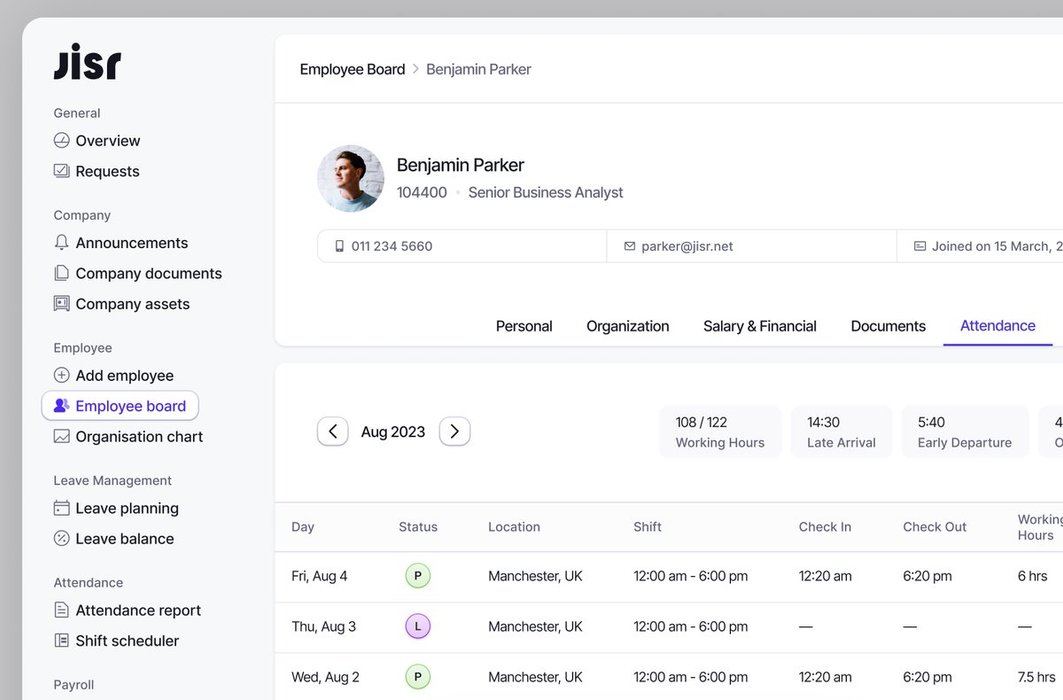Click the L status badge for Thu, Aug 3
The image size is (1063, 700).
coord(418,626)
